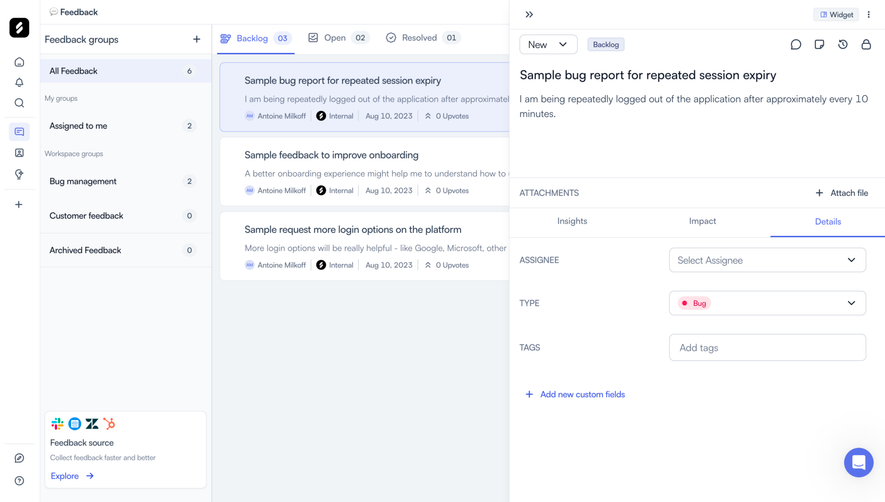Viewport: 885px width, 502px height.
Task: Open the New status dropdown
Action: [548, 45]
